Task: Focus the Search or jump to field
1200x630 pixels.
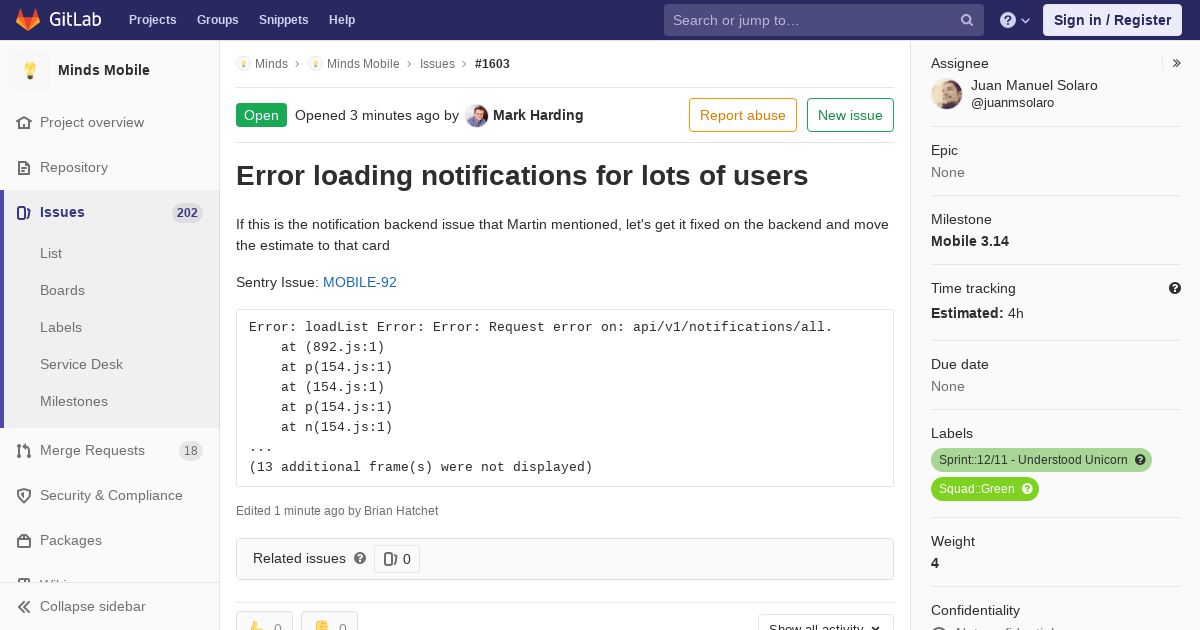Action: coord(823,20)
